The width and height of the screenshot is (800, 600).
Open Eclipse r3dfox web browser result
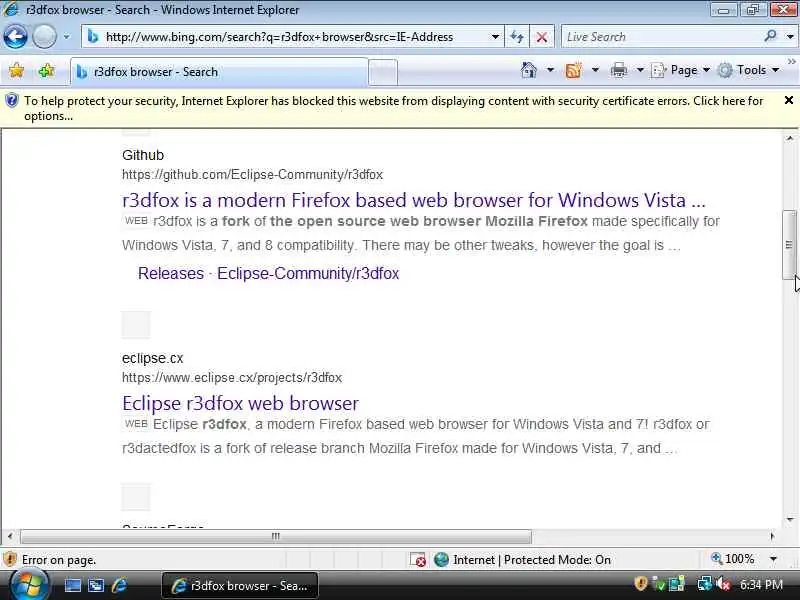240,403
